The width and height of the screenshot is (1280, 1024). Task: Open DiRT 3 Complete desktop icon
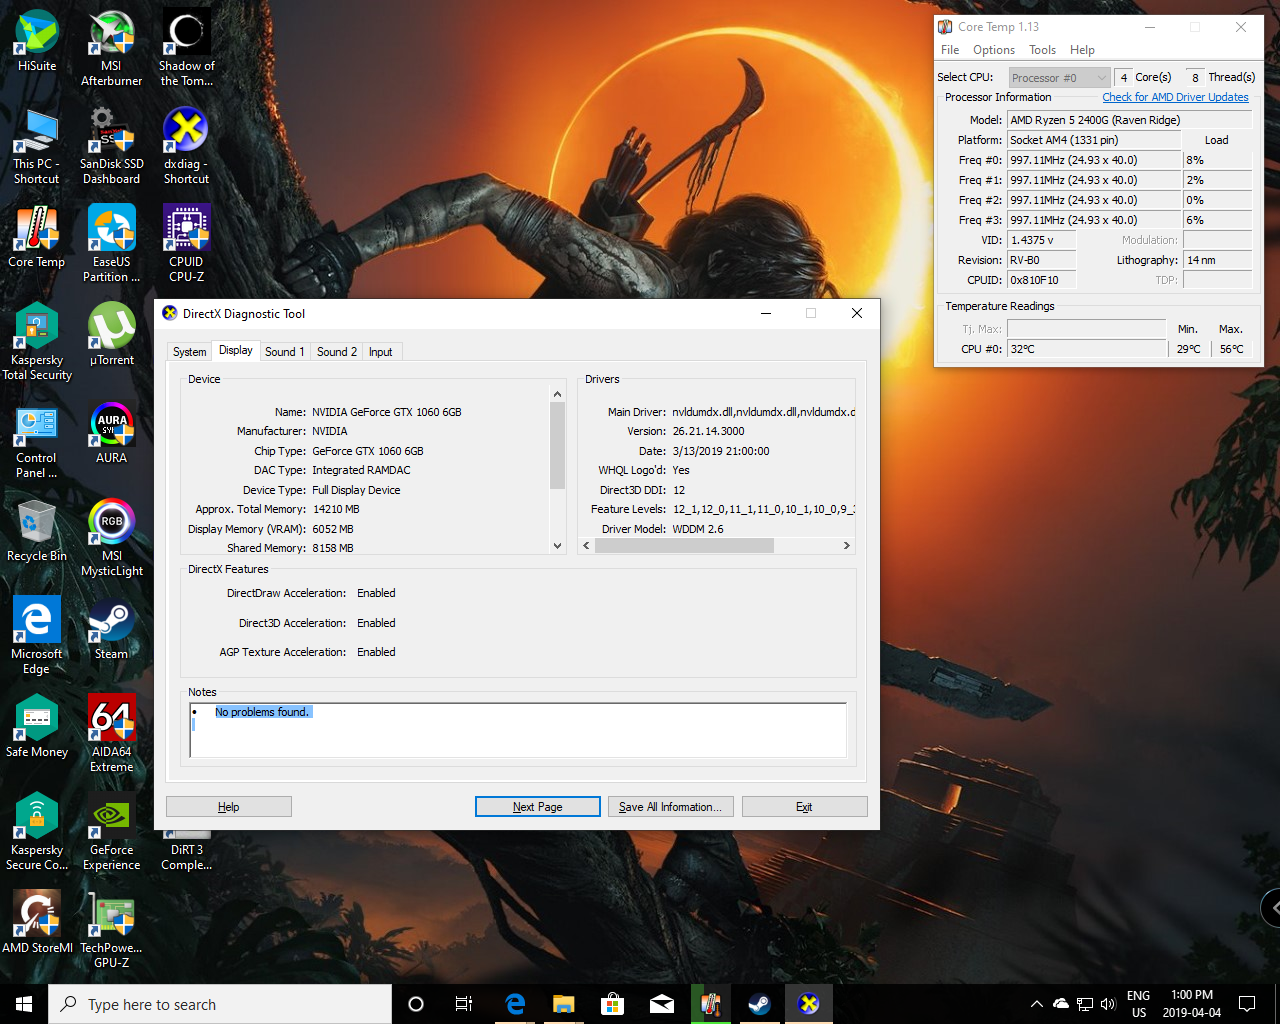(186, 850)
